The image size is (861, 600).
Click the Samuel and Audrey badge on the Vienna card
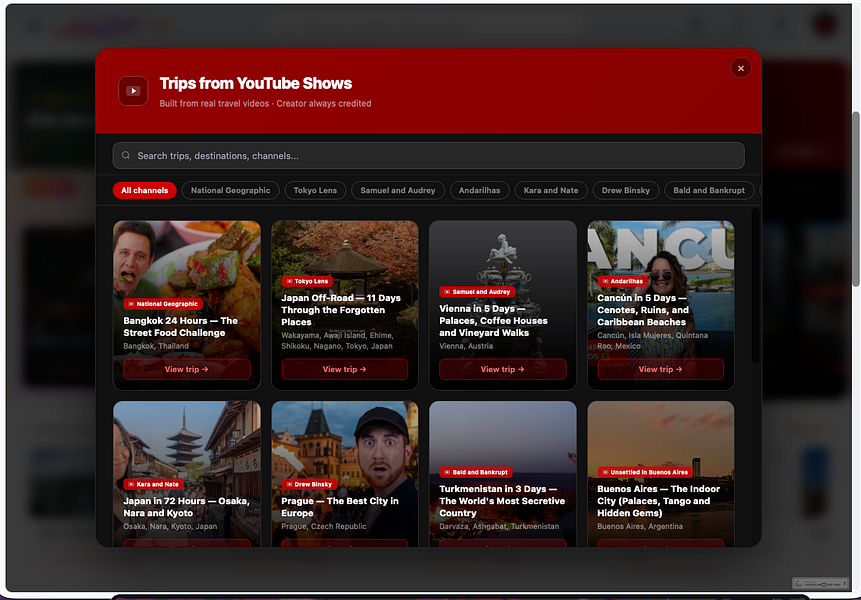pos(477,292)
